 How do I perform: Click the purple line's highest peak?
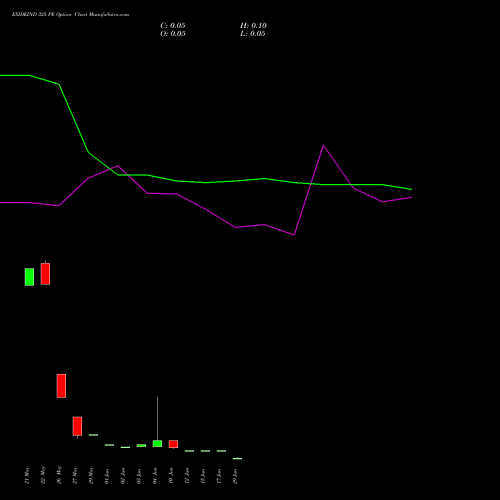323,145
